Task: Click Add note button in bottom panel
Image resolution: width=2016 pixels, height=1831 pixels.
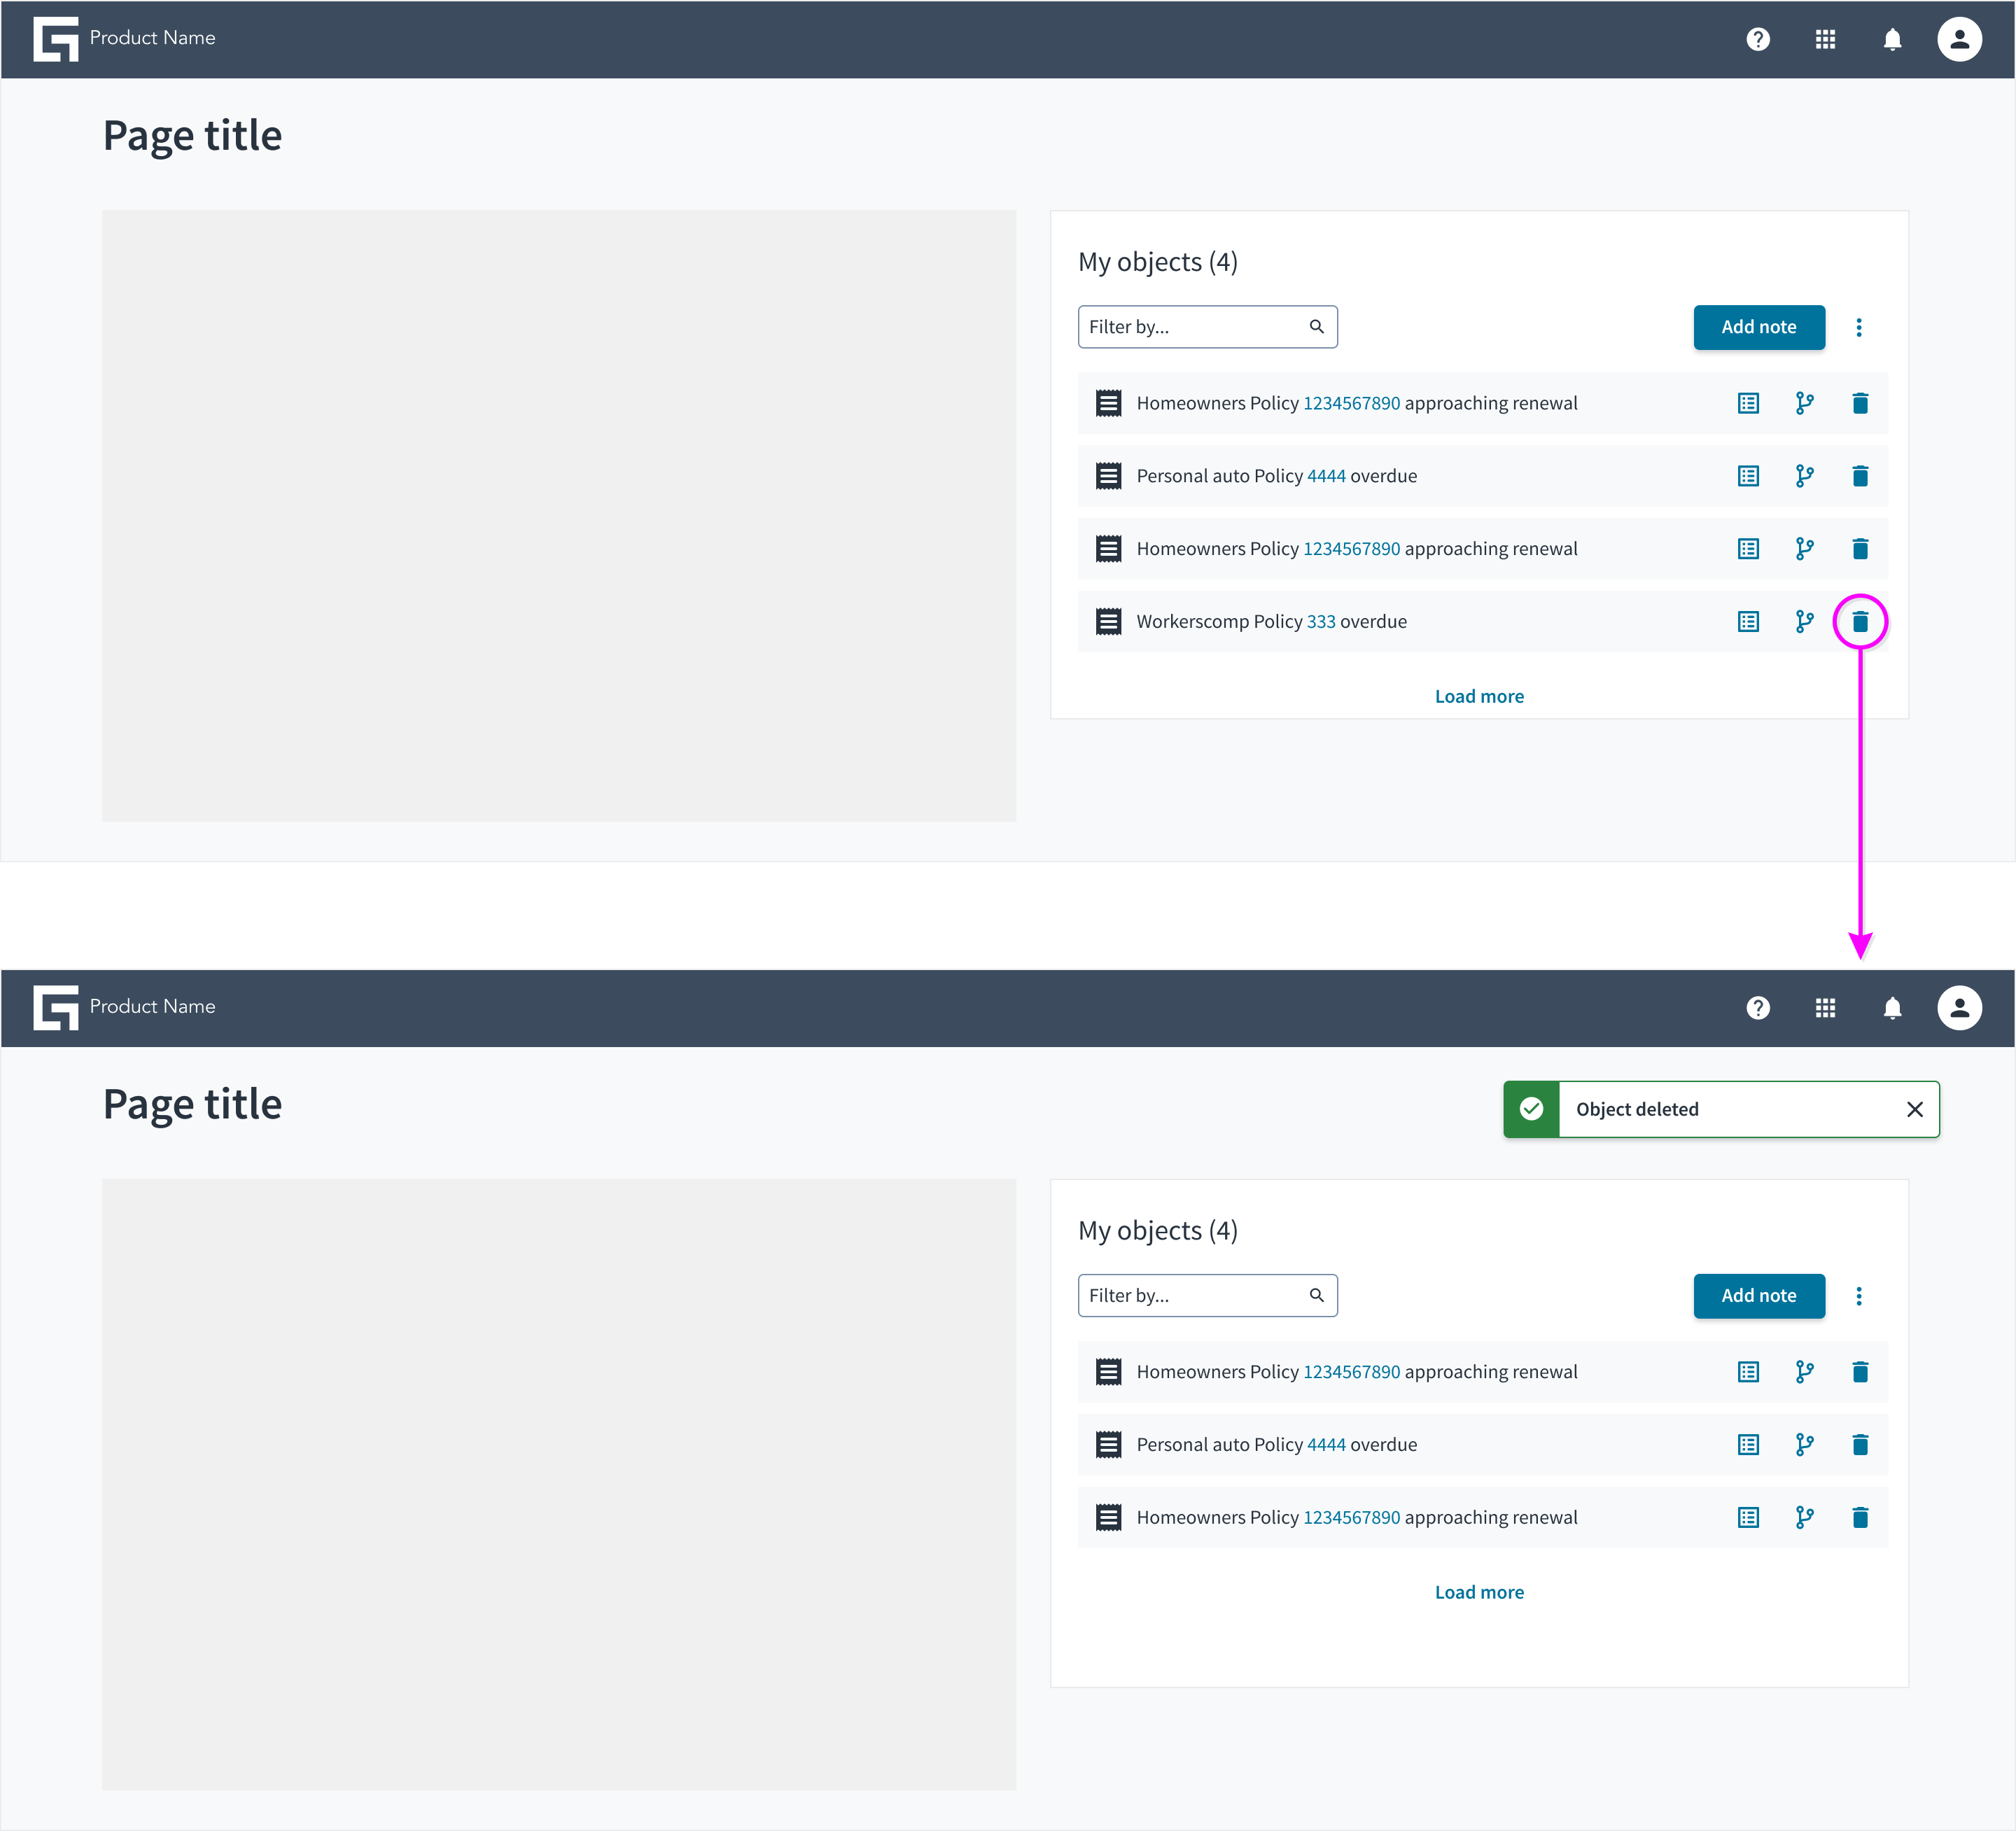Action: (x=1759, y=1296)
